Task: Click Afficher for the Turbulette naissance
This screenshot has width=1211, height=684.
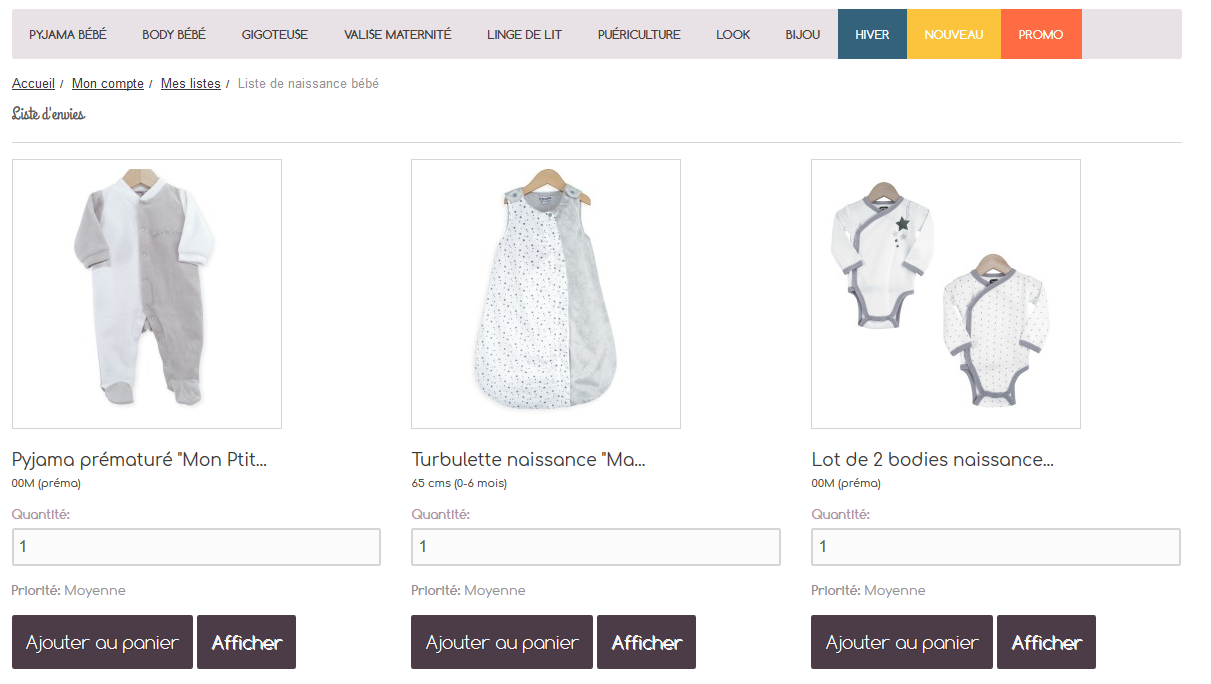Action: [x=646, y=642]
